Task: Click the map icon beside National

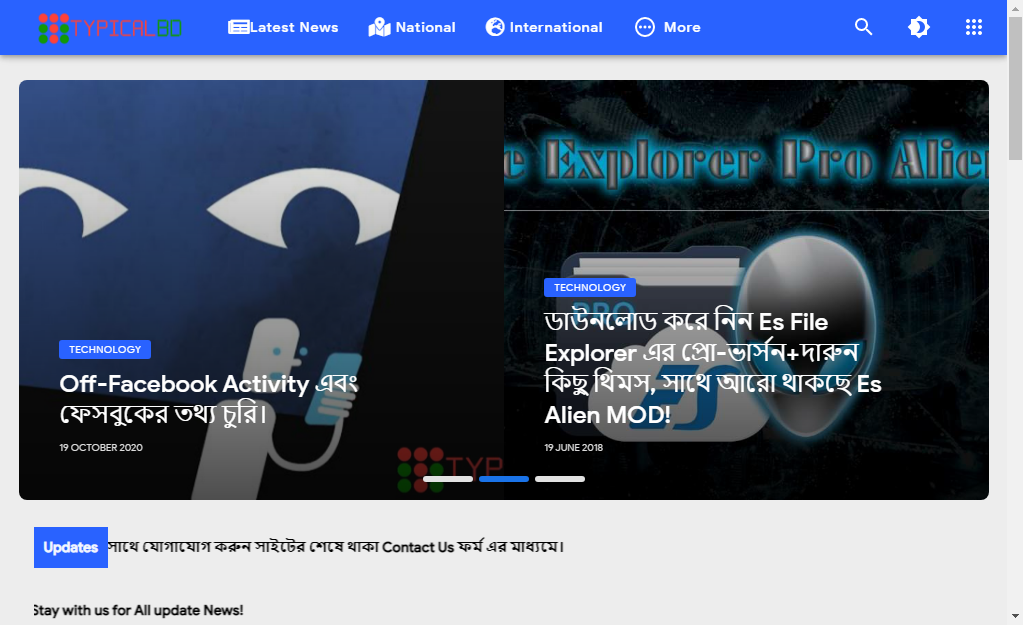Action: coord(379,27)
